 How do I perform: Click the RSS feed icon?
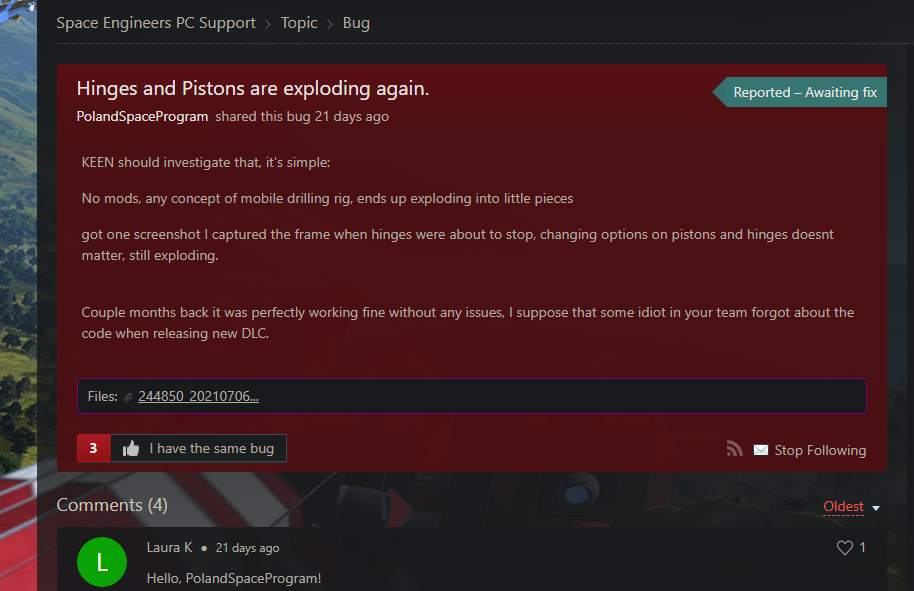(x=735, y=450)
